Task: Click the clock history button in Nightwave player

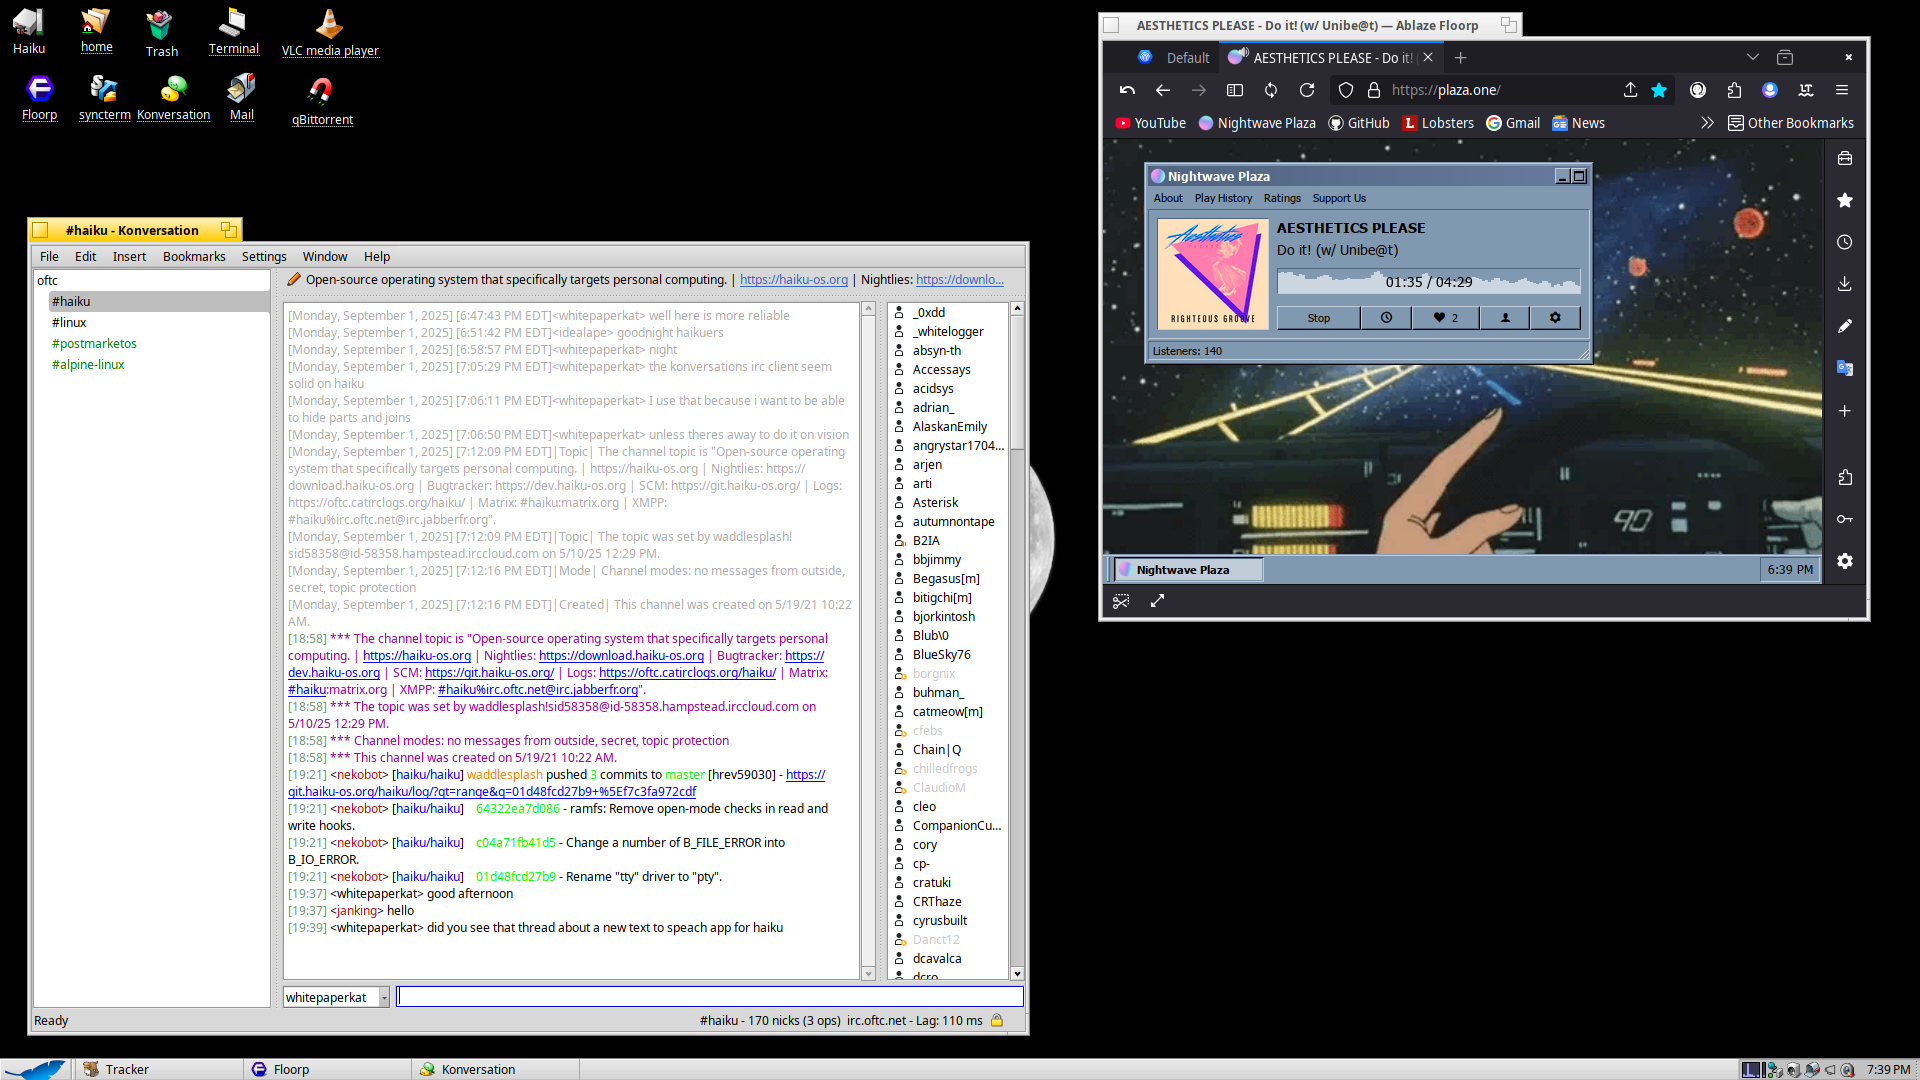Action: [1386, 318]
